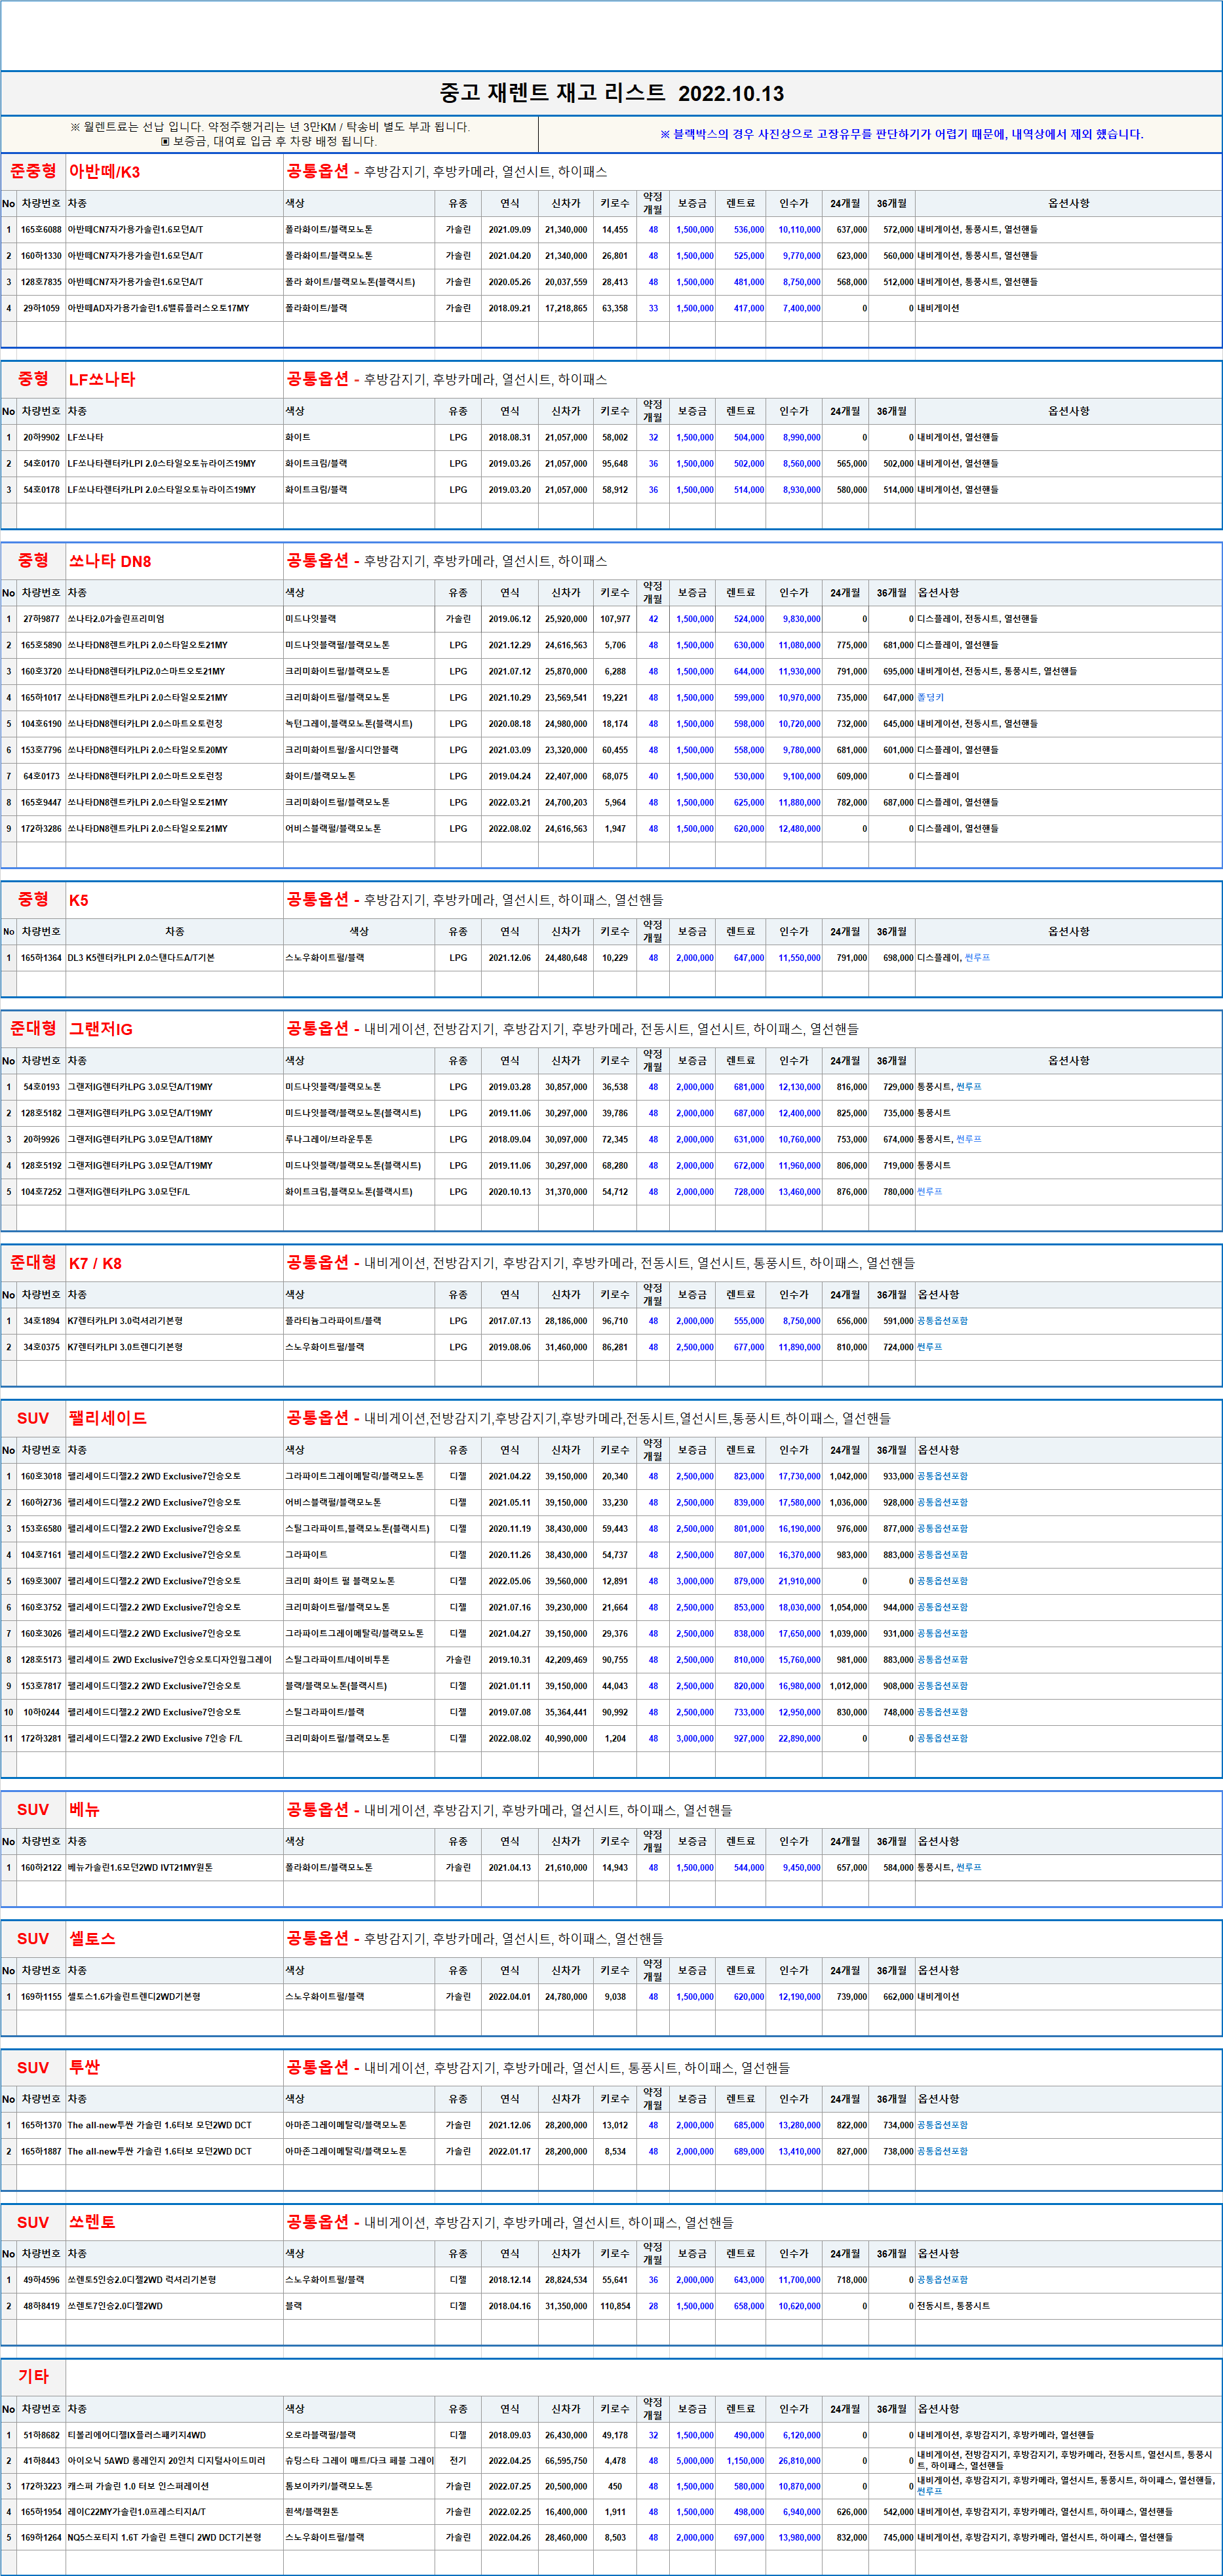Click option cell '전동시트, 통풍시트'
Viewport: 1223px width, 2576px height.
954,2307
